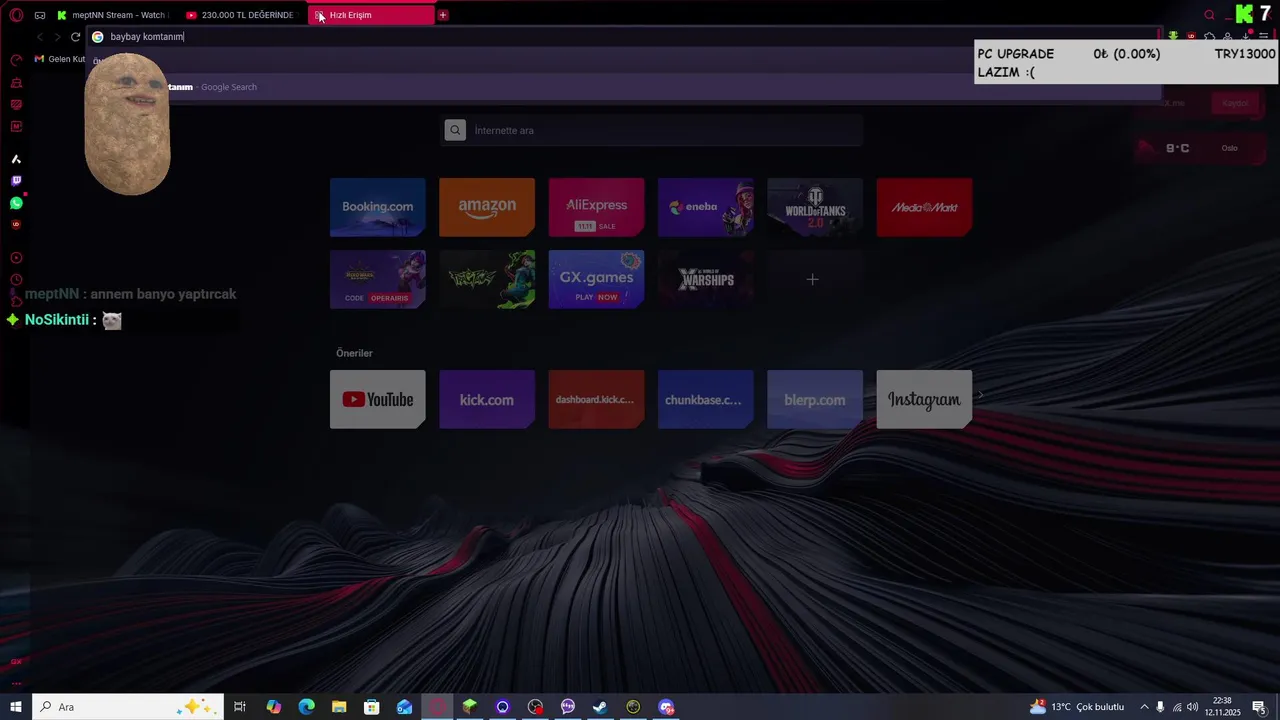Click the search magnifier beside Internette ara
Viewport: 1280px width, 720px height.
coord(455,130)
